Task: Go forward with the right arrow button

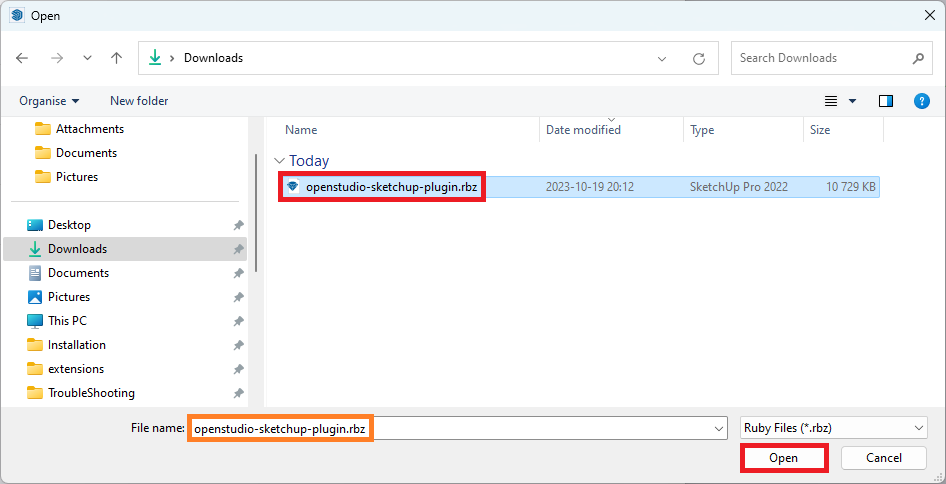Action: 57,58
